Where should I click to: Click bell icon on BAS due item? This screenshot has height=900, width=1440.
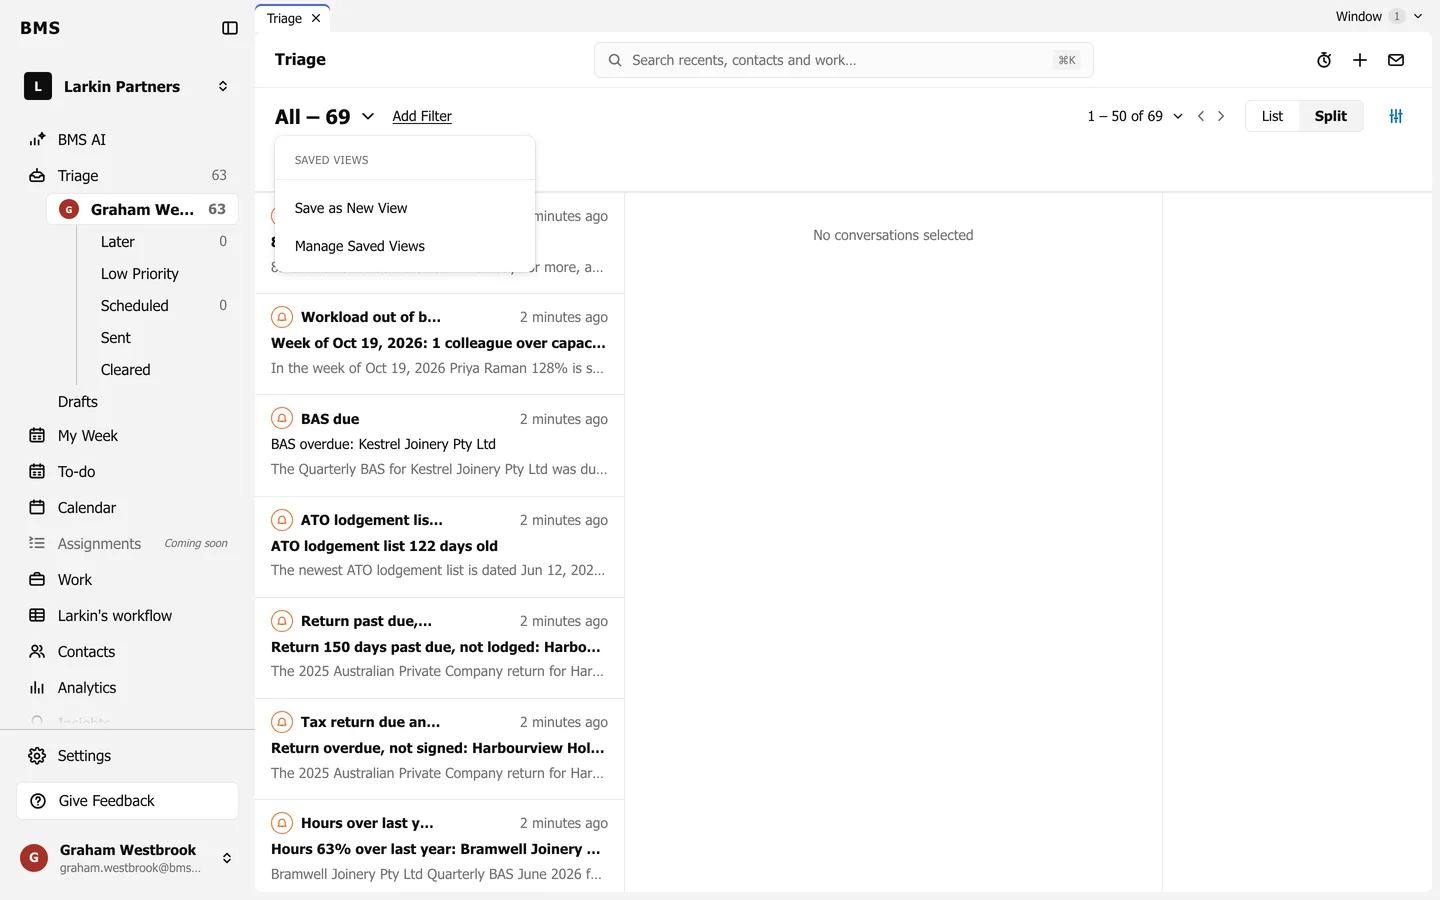(x=282, y=419)
